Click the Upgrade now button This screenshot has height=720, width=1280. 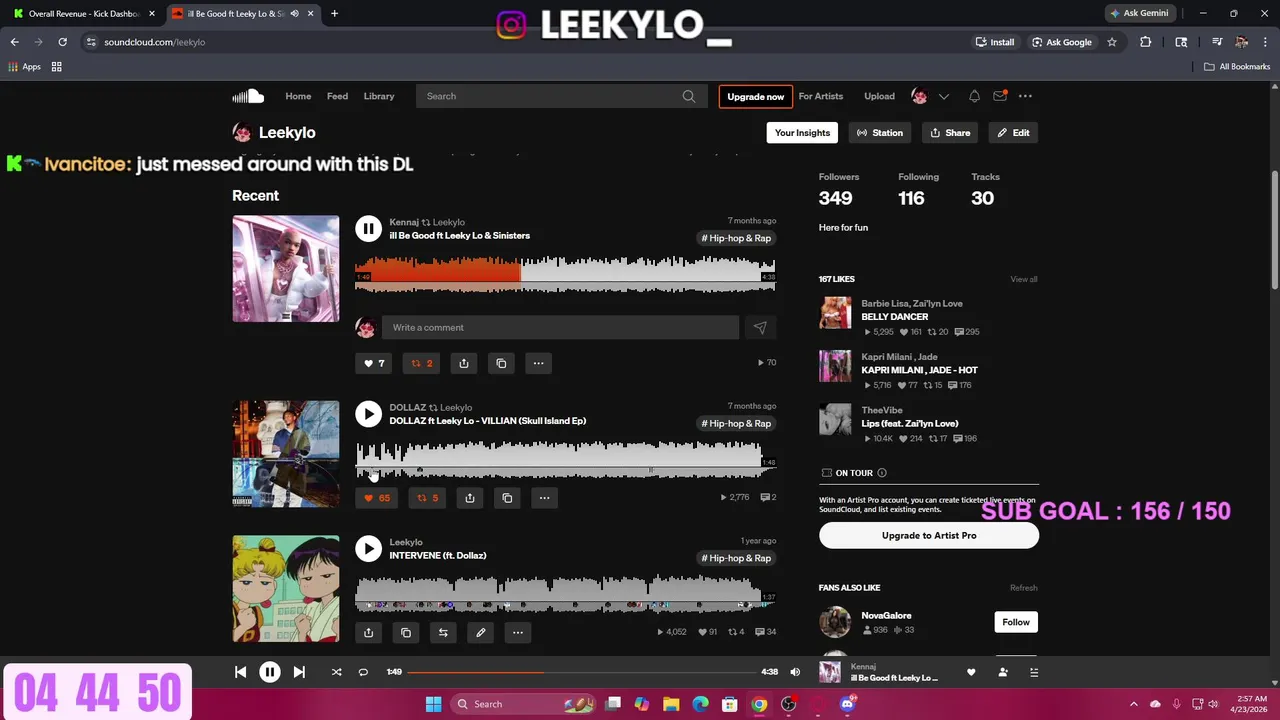pos(756,96)
